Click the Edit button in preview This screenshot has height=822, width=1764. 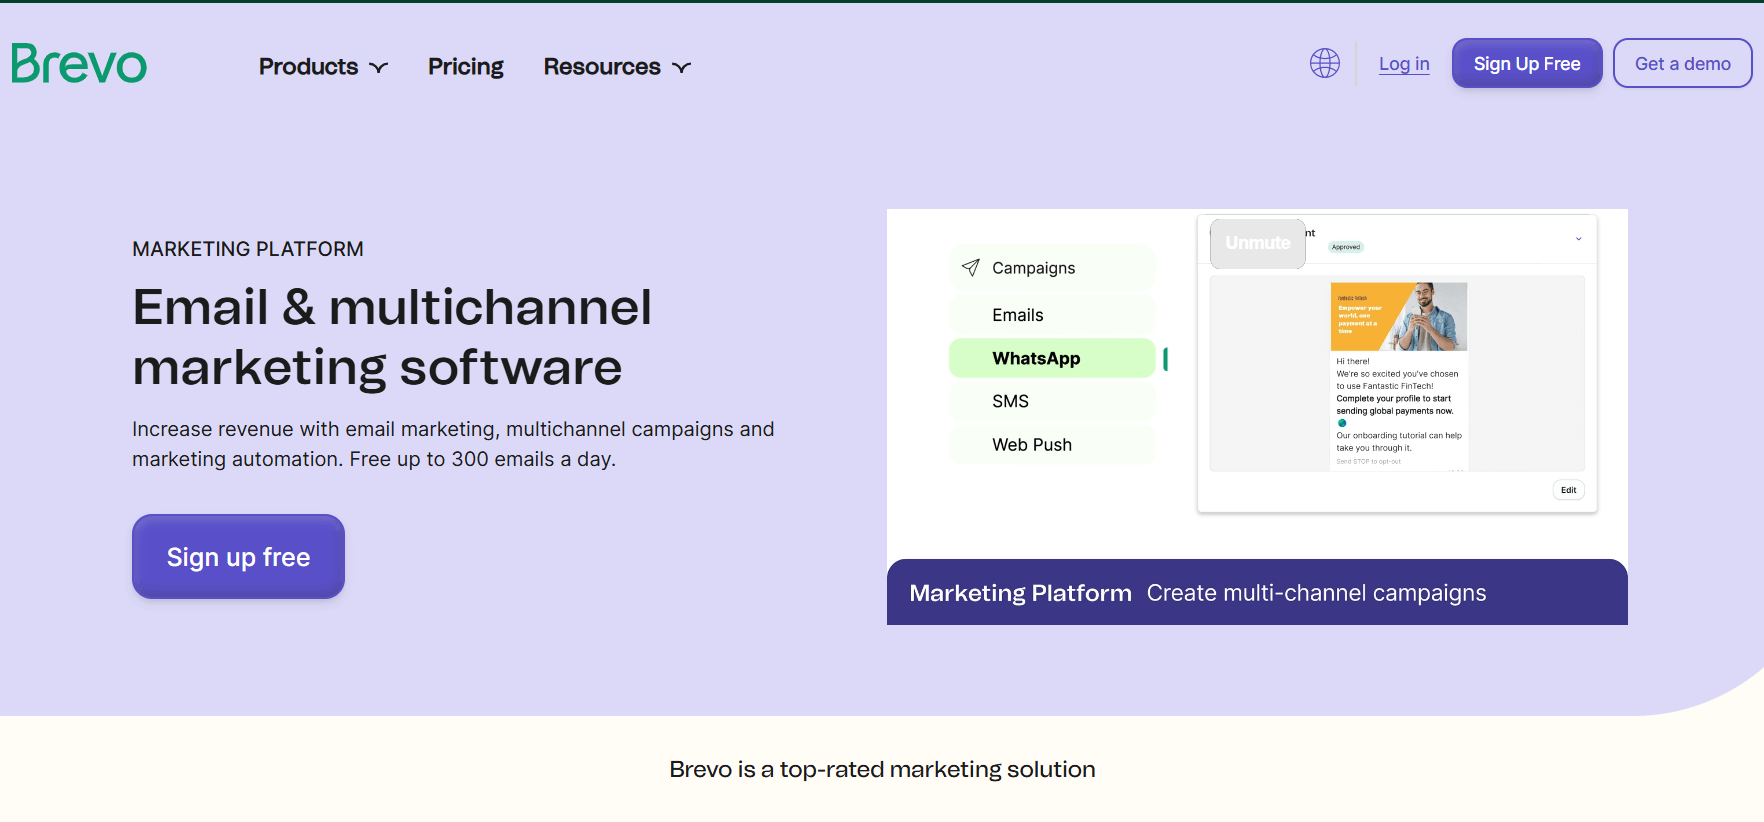point(1569,490)
